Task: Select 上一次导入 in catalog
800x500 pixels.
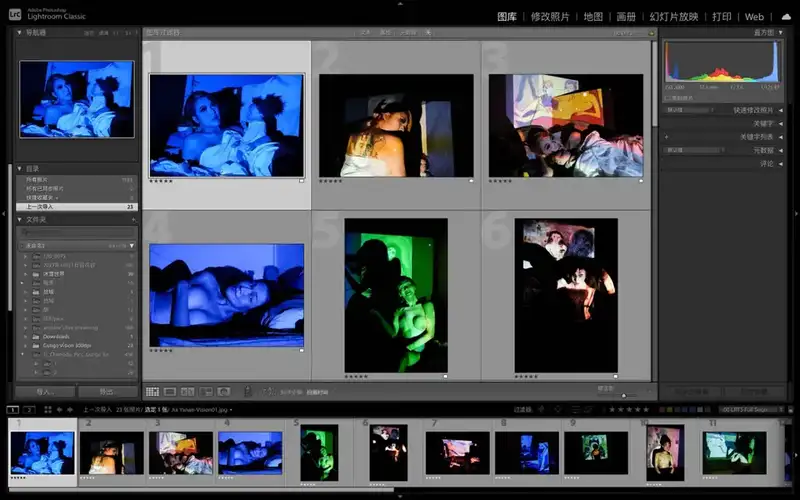Action: click(x=77, y=207)
